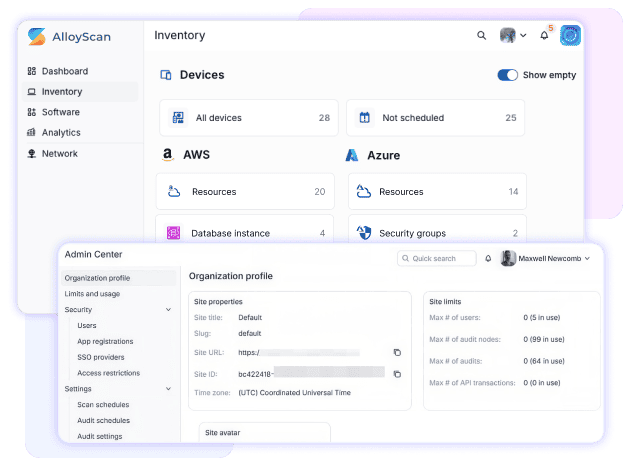Screen dimensions: 623x458
Task: Open Users under Security
Action: tap(87, 325)
